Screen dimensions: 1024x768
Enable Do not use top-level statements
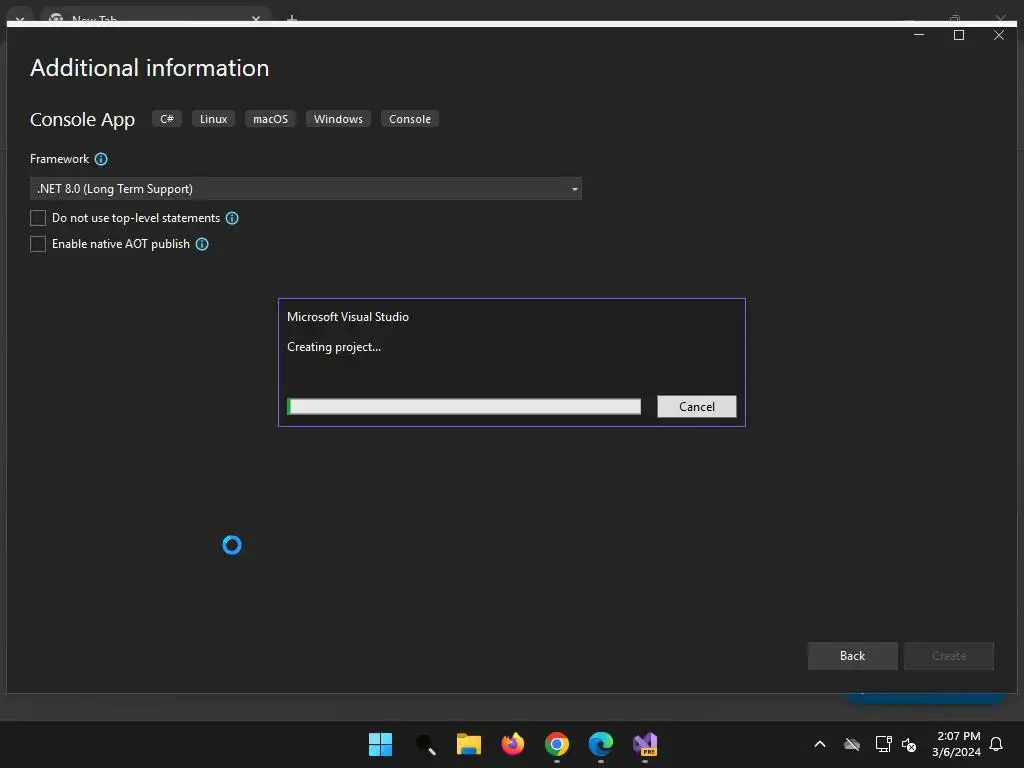(38, 218)
